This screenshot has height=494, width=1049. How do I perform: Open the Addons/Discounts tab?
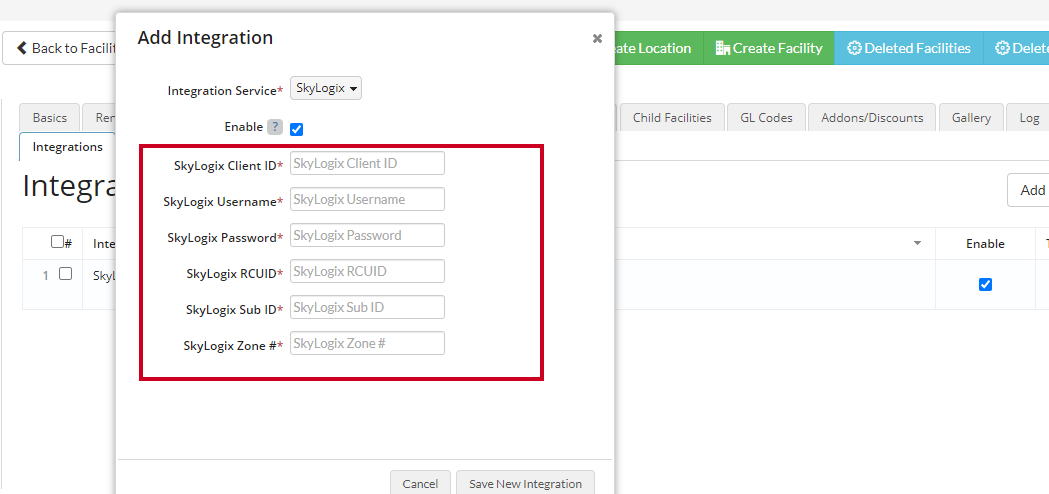[x=872, y=118]
